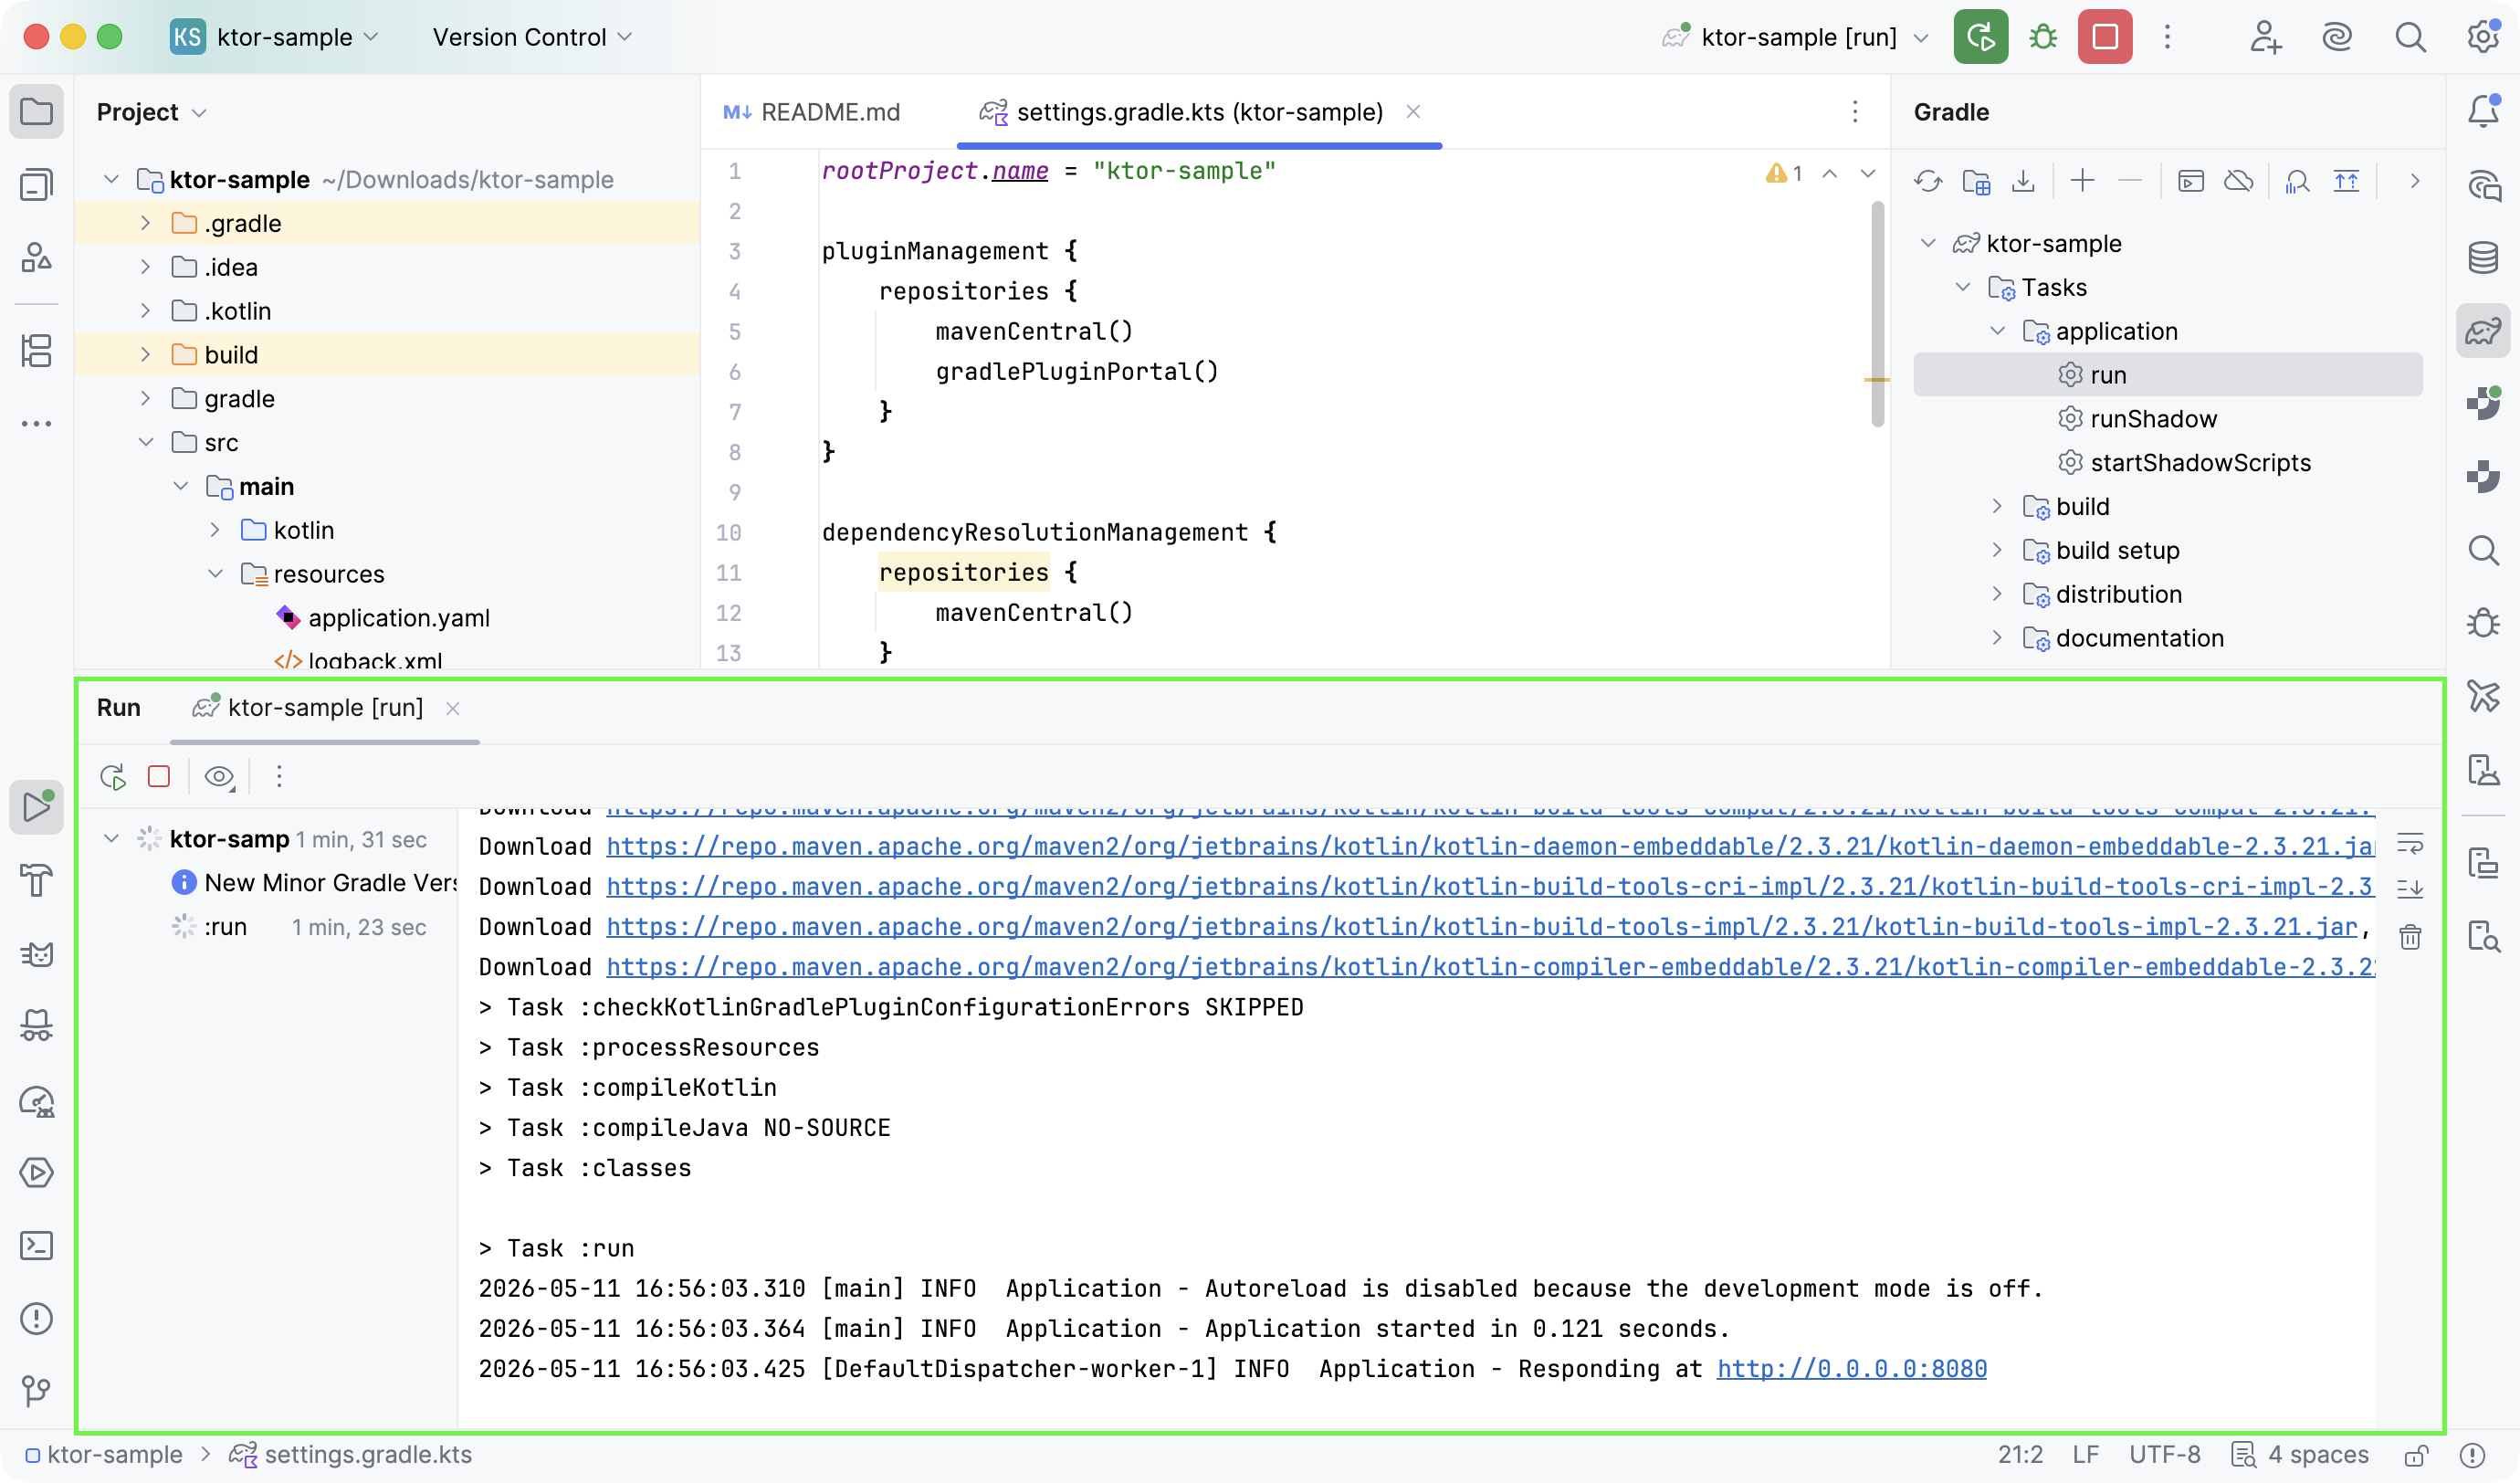The height and width of the screenshot is (1483, 2520).
Task: Expand the .idea folder
Action: 145,267
